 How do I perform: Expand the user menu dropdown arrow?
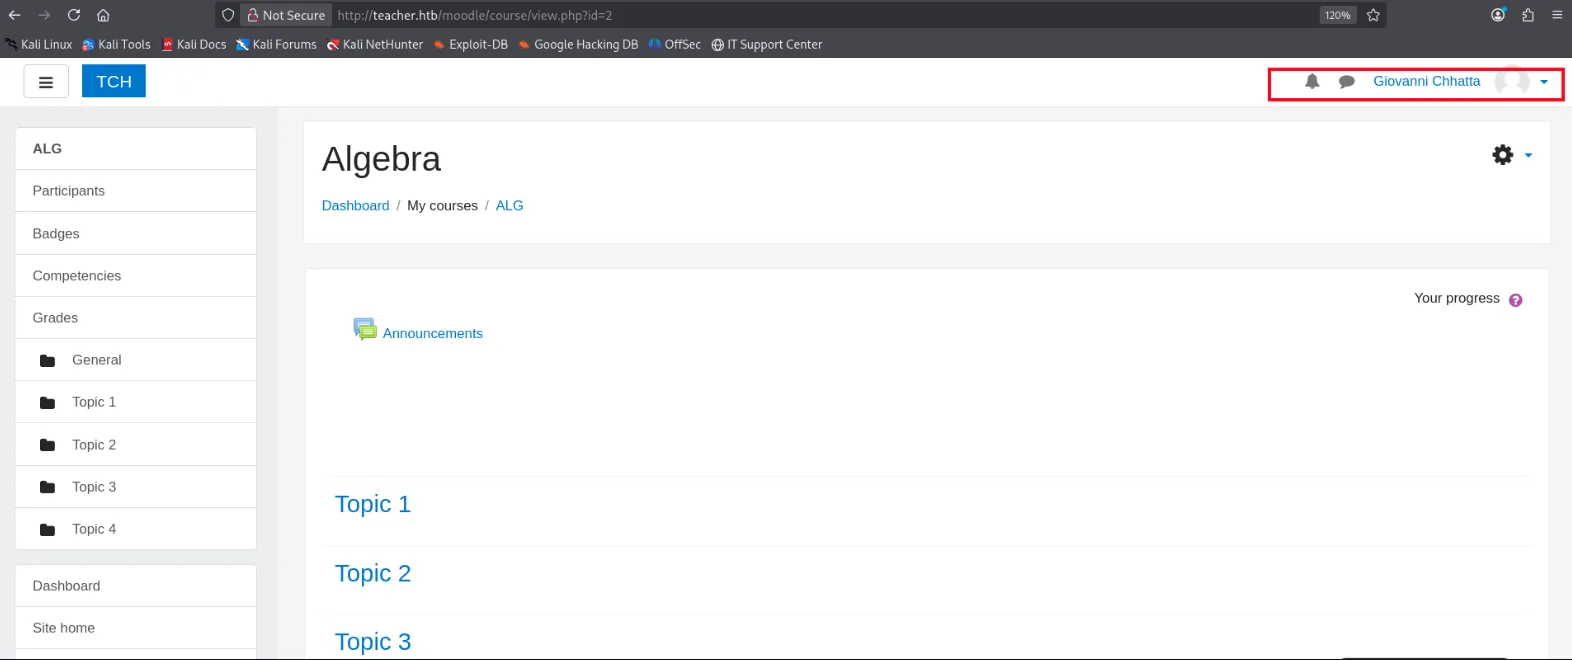pos(1544,82)
